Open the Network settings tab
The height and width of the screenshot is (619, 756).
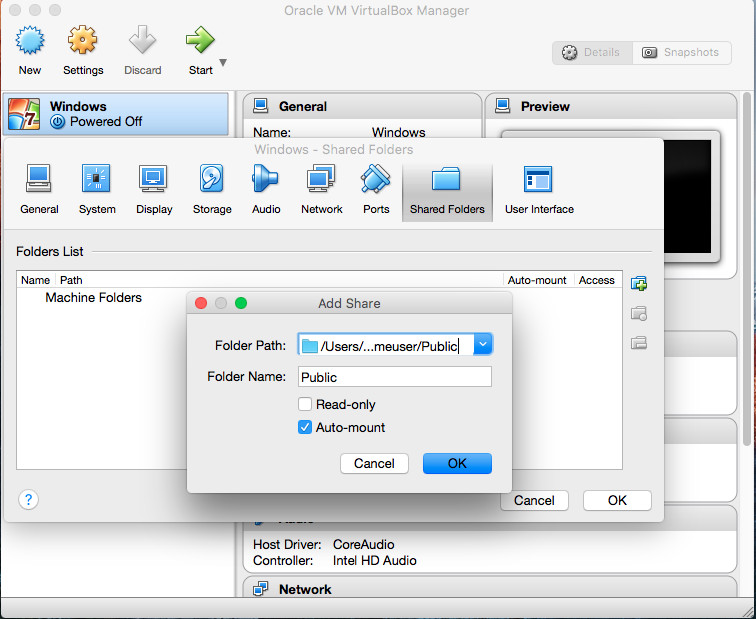pyautogui.click(x=322, y=190)
